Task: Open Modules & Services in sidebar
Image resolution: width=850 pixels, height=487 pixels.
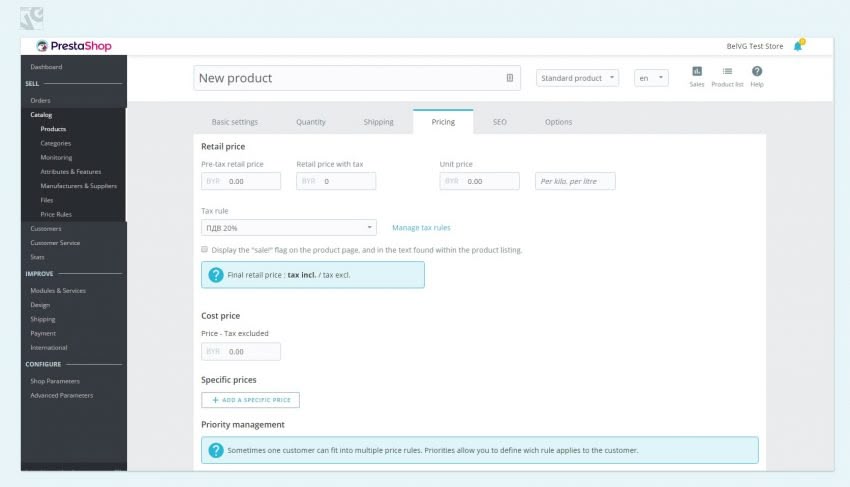Action: (58, 291)
